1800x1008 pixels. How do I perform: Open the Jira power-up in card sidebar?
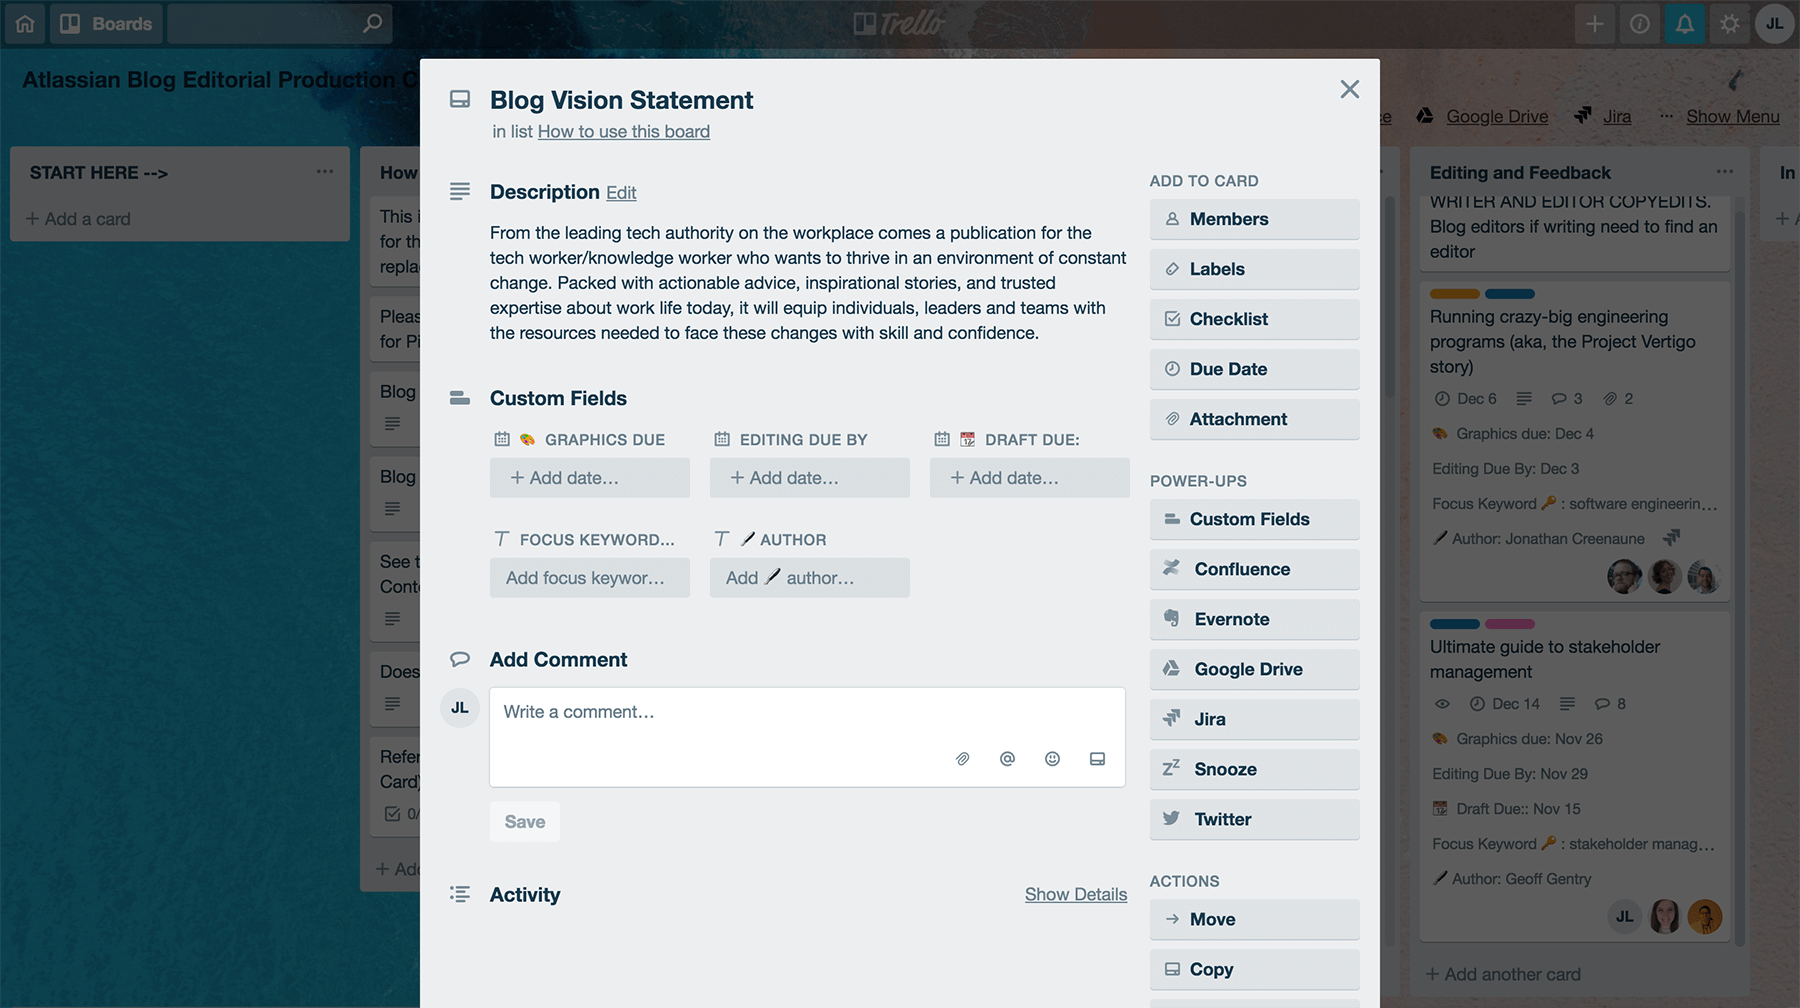1255,719
